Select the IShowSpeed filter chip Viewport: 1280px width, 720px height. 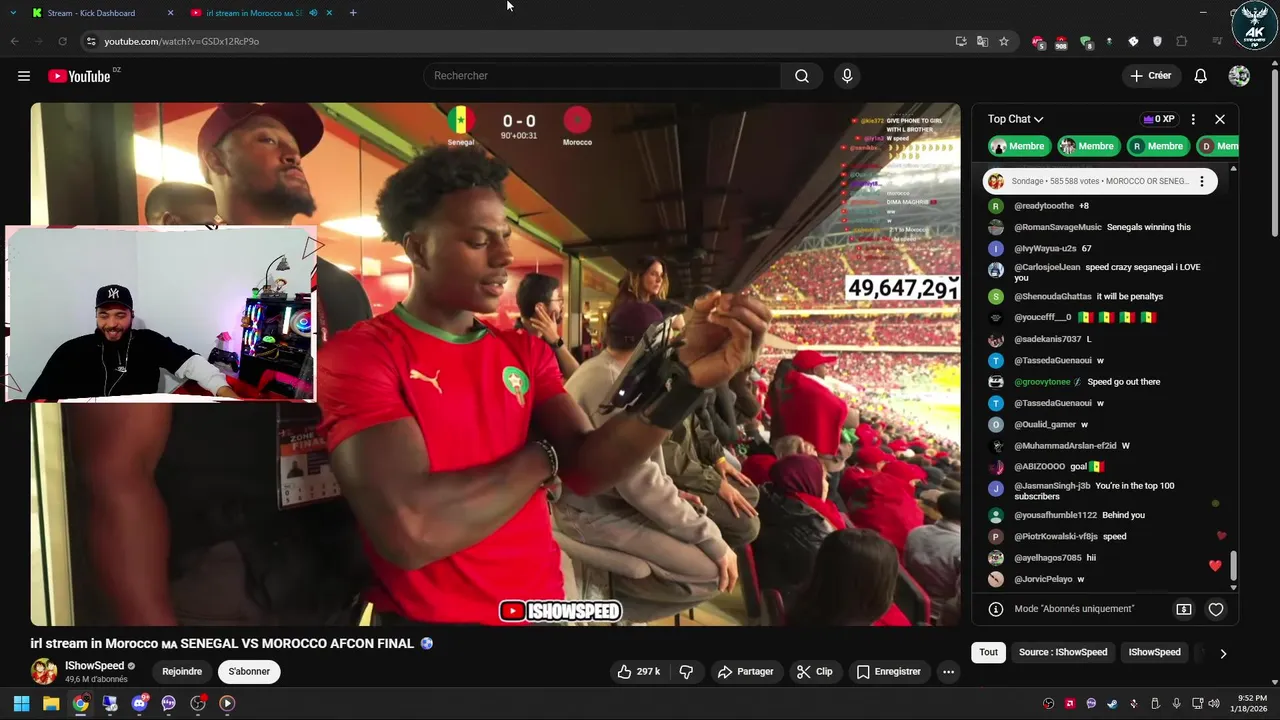[x=1154, y=652]
